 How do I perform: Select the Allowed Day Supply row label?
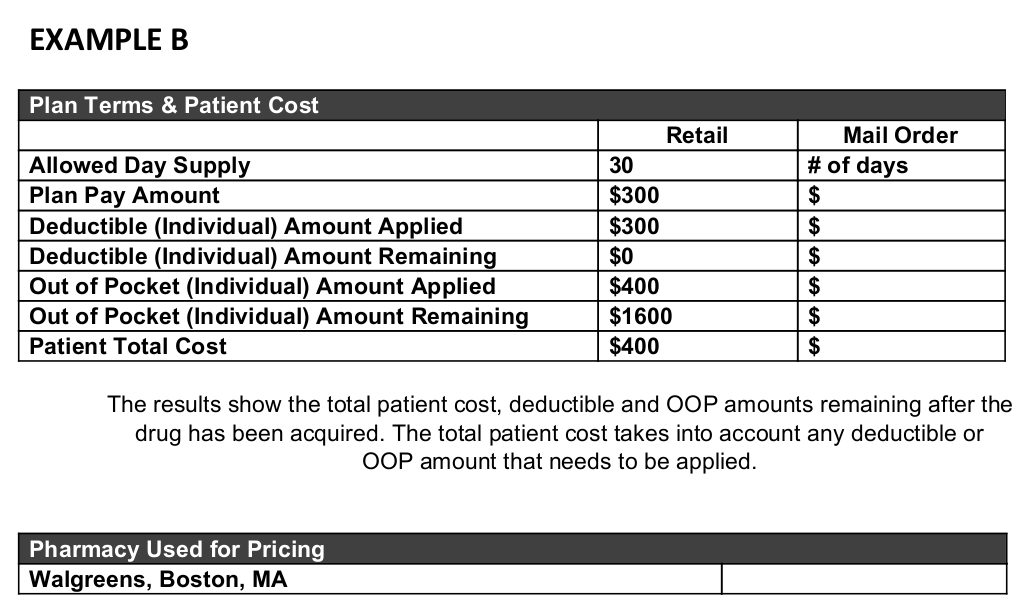140,166
